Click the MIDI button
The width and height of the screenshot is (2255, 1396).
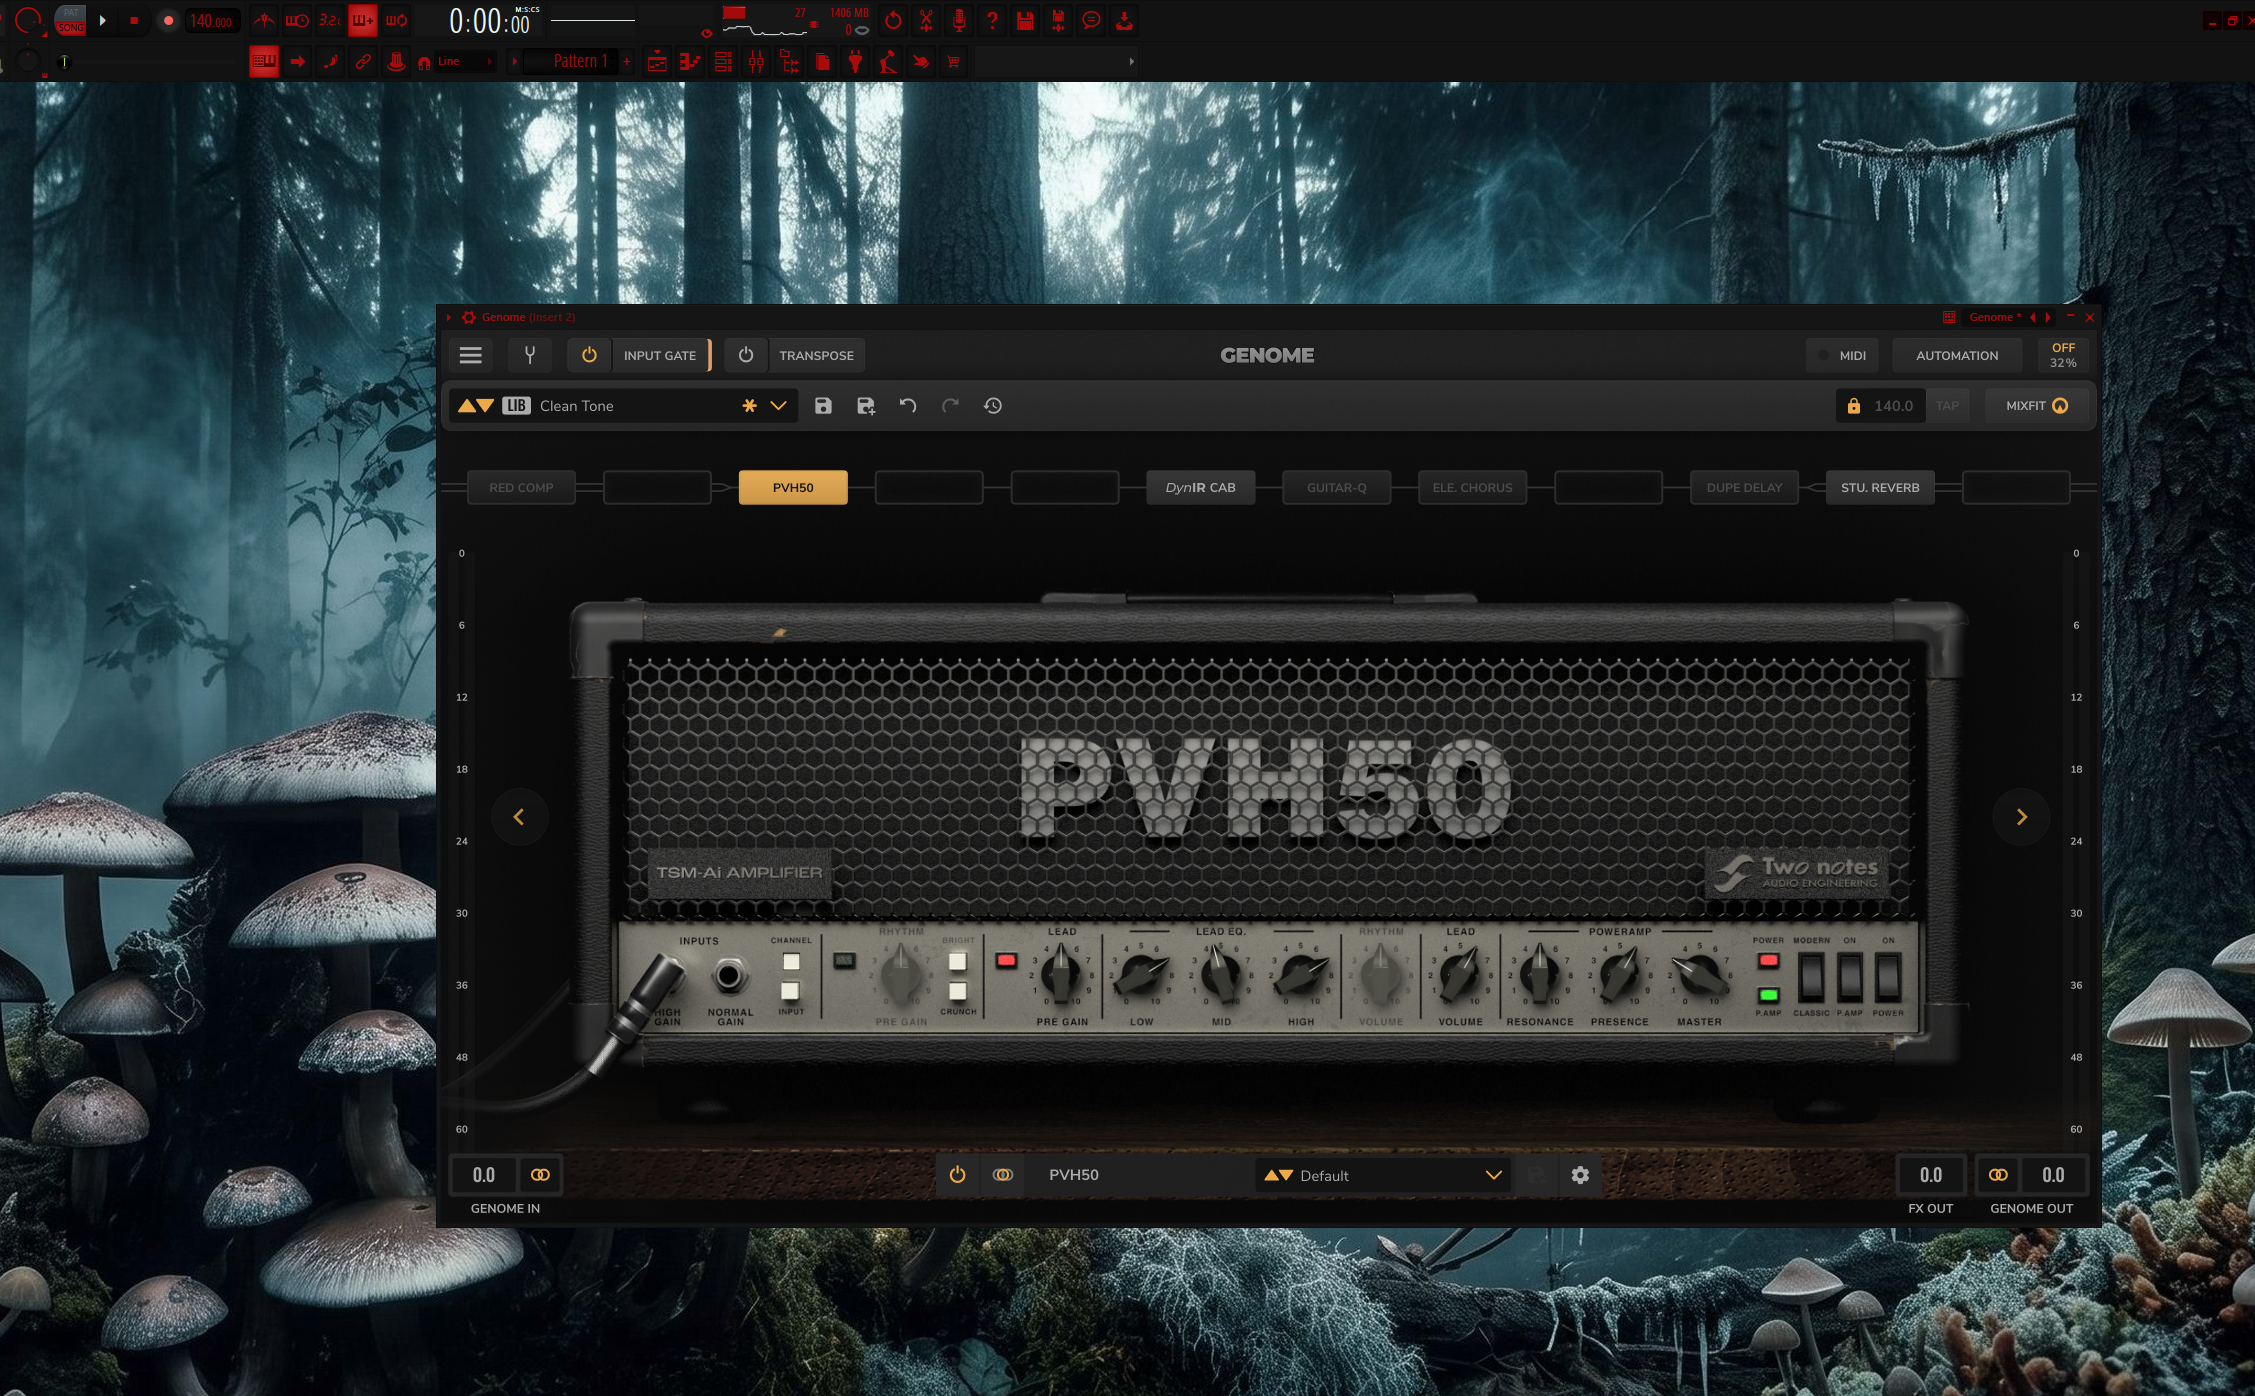pyautogui.click(x=1842, y=355)
